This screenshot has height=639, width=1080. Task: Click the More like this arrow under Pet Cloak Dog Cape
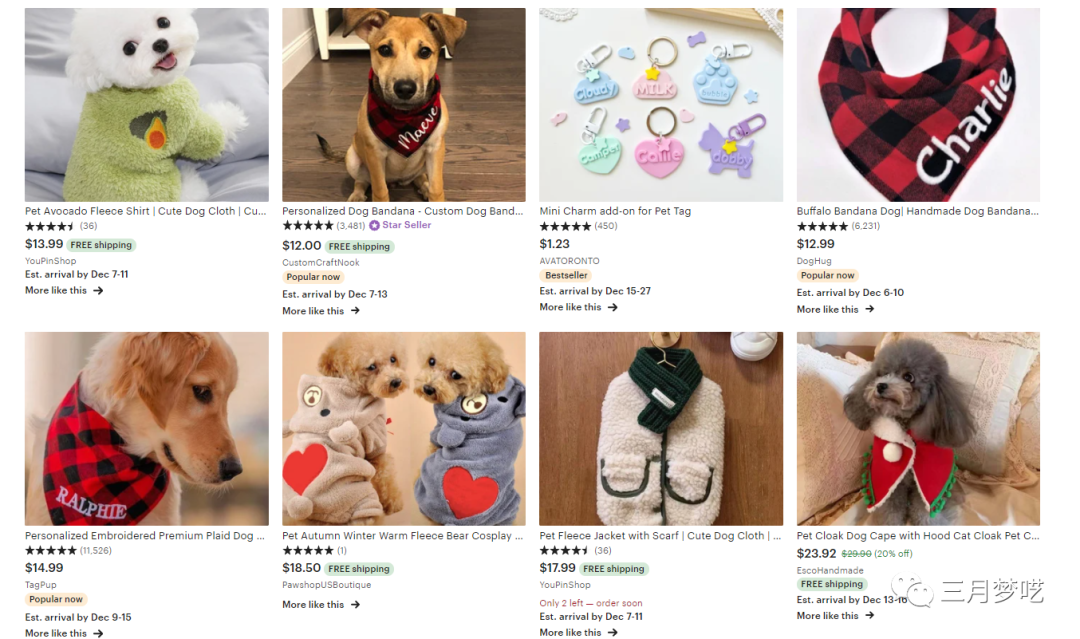(870, 616)
